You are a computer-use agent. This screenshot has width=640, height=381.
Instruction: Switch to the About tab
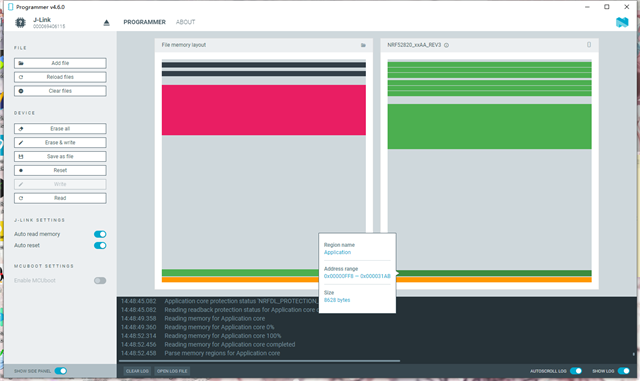[185, 22]
